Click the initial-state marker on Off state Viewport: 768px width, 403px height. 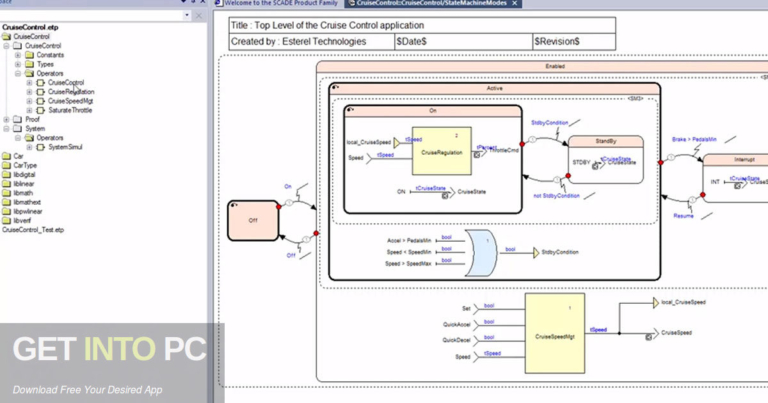[234, 205]
